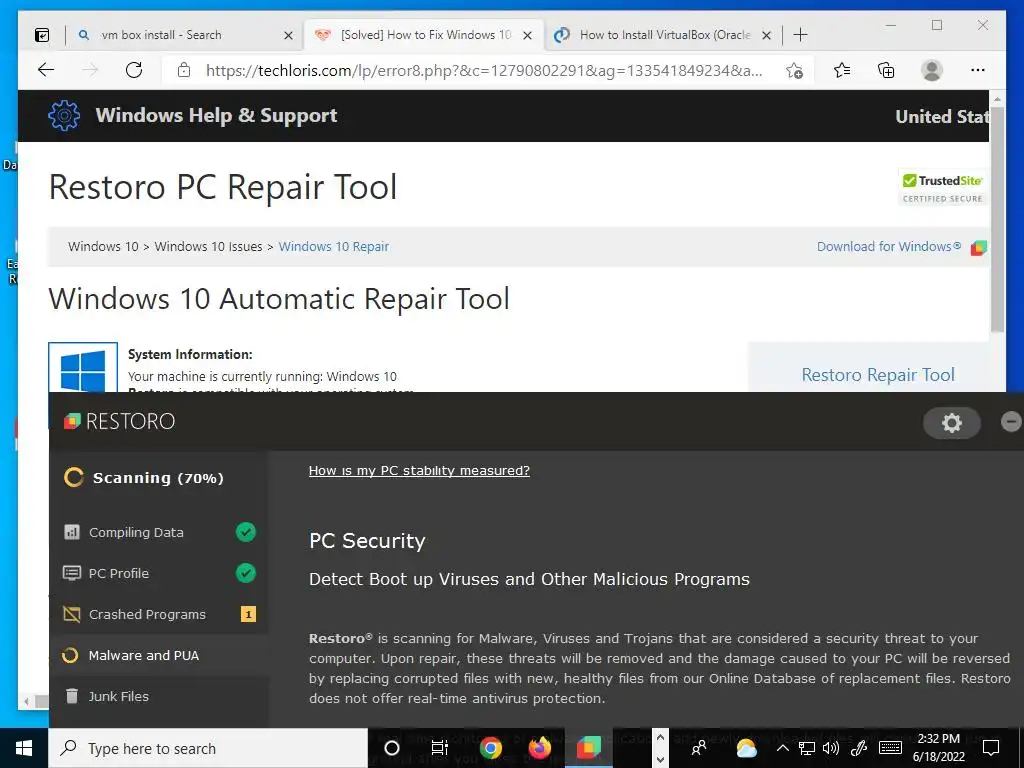Open the Crashed Programs results
The height and width of the screenshot is (768, 1024).
(x=159, y=614)
